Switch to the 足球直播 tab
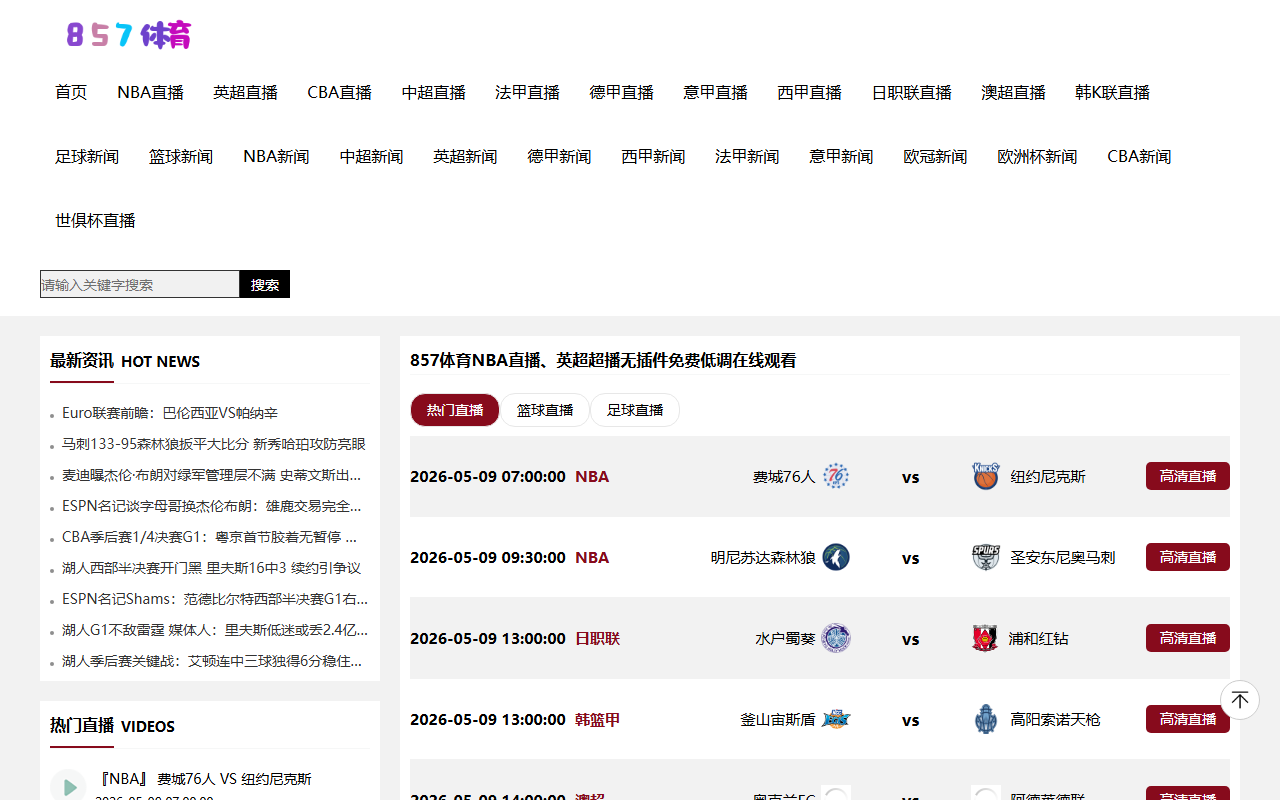This screenshot has width=1280, height=800. pyautogui.click(x=635, y=410)
